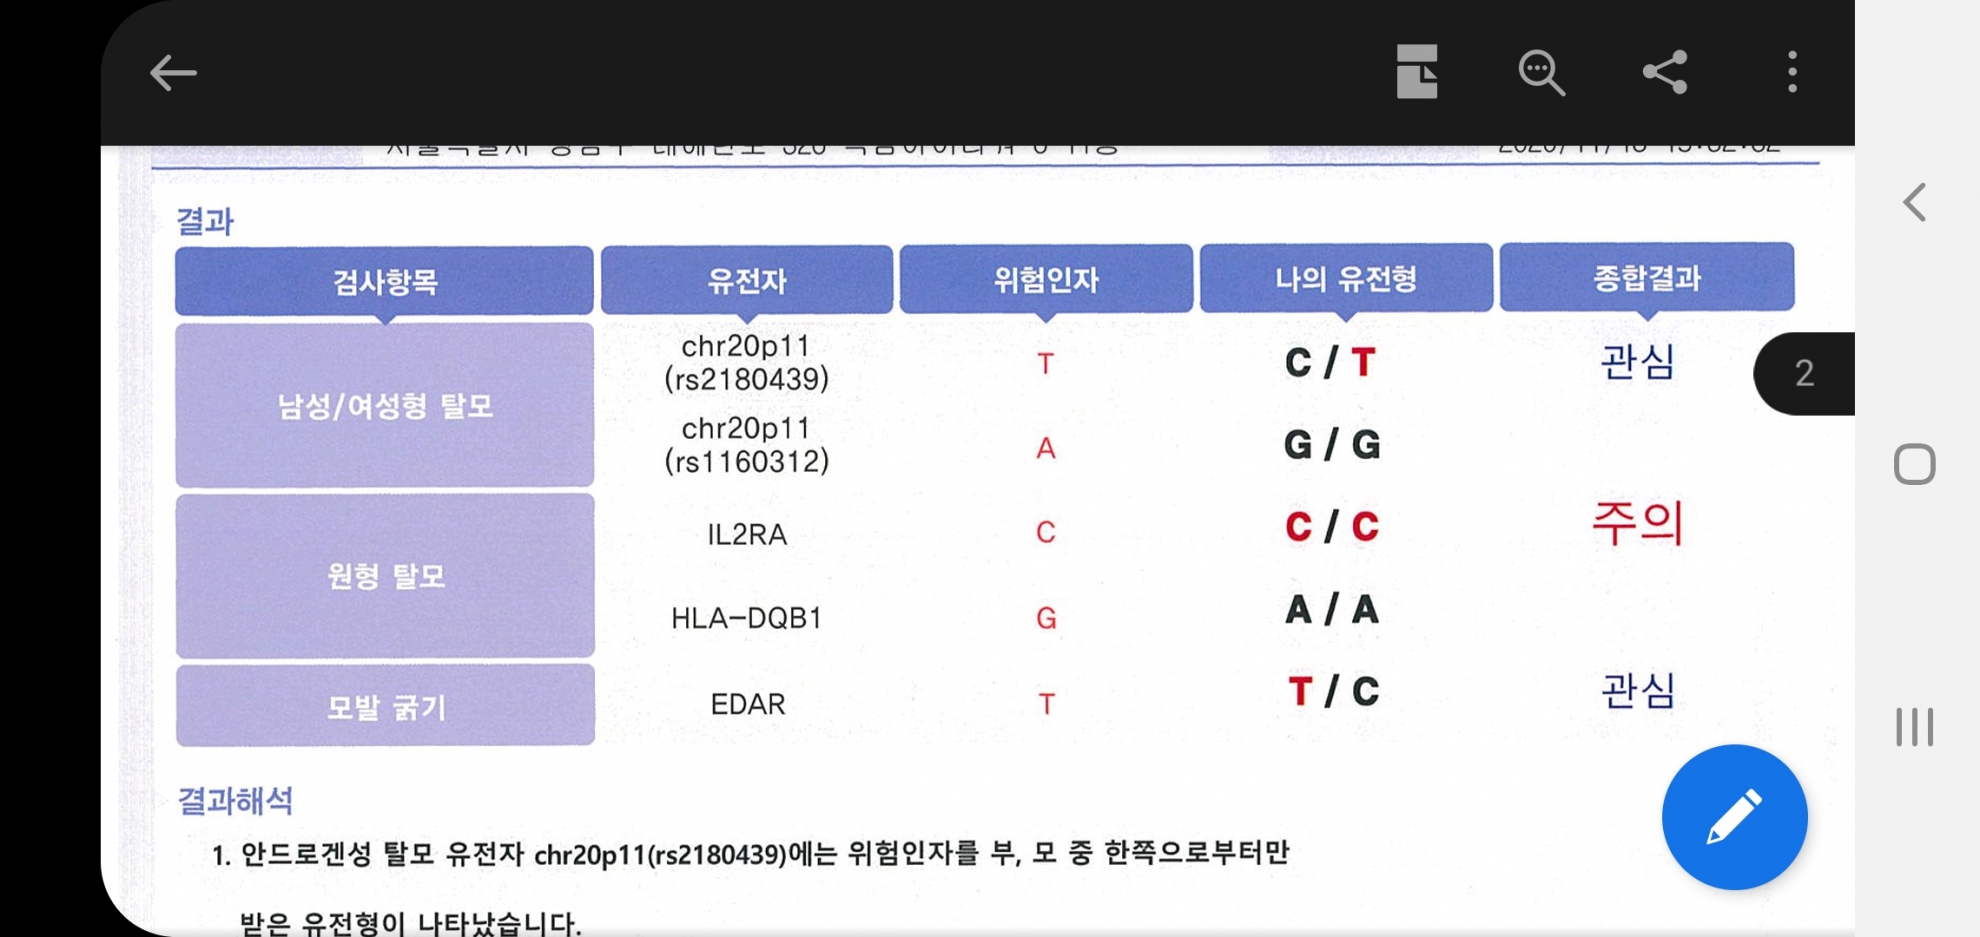Select the 유전자 column header

[746, 281]
